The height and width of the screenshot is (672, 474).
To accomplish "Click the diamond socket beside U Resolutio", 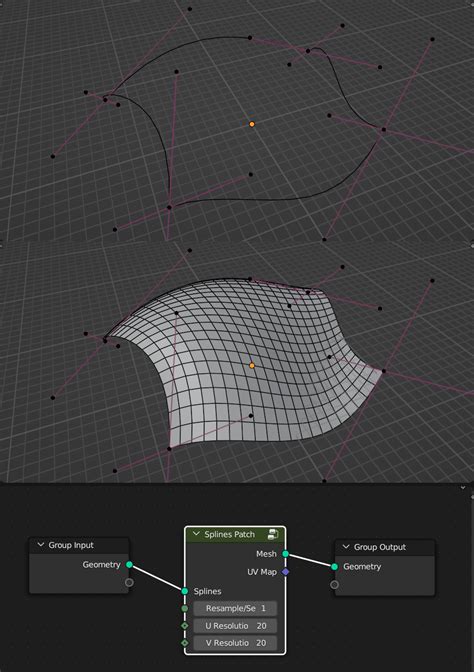I will [x=185, y=626].
